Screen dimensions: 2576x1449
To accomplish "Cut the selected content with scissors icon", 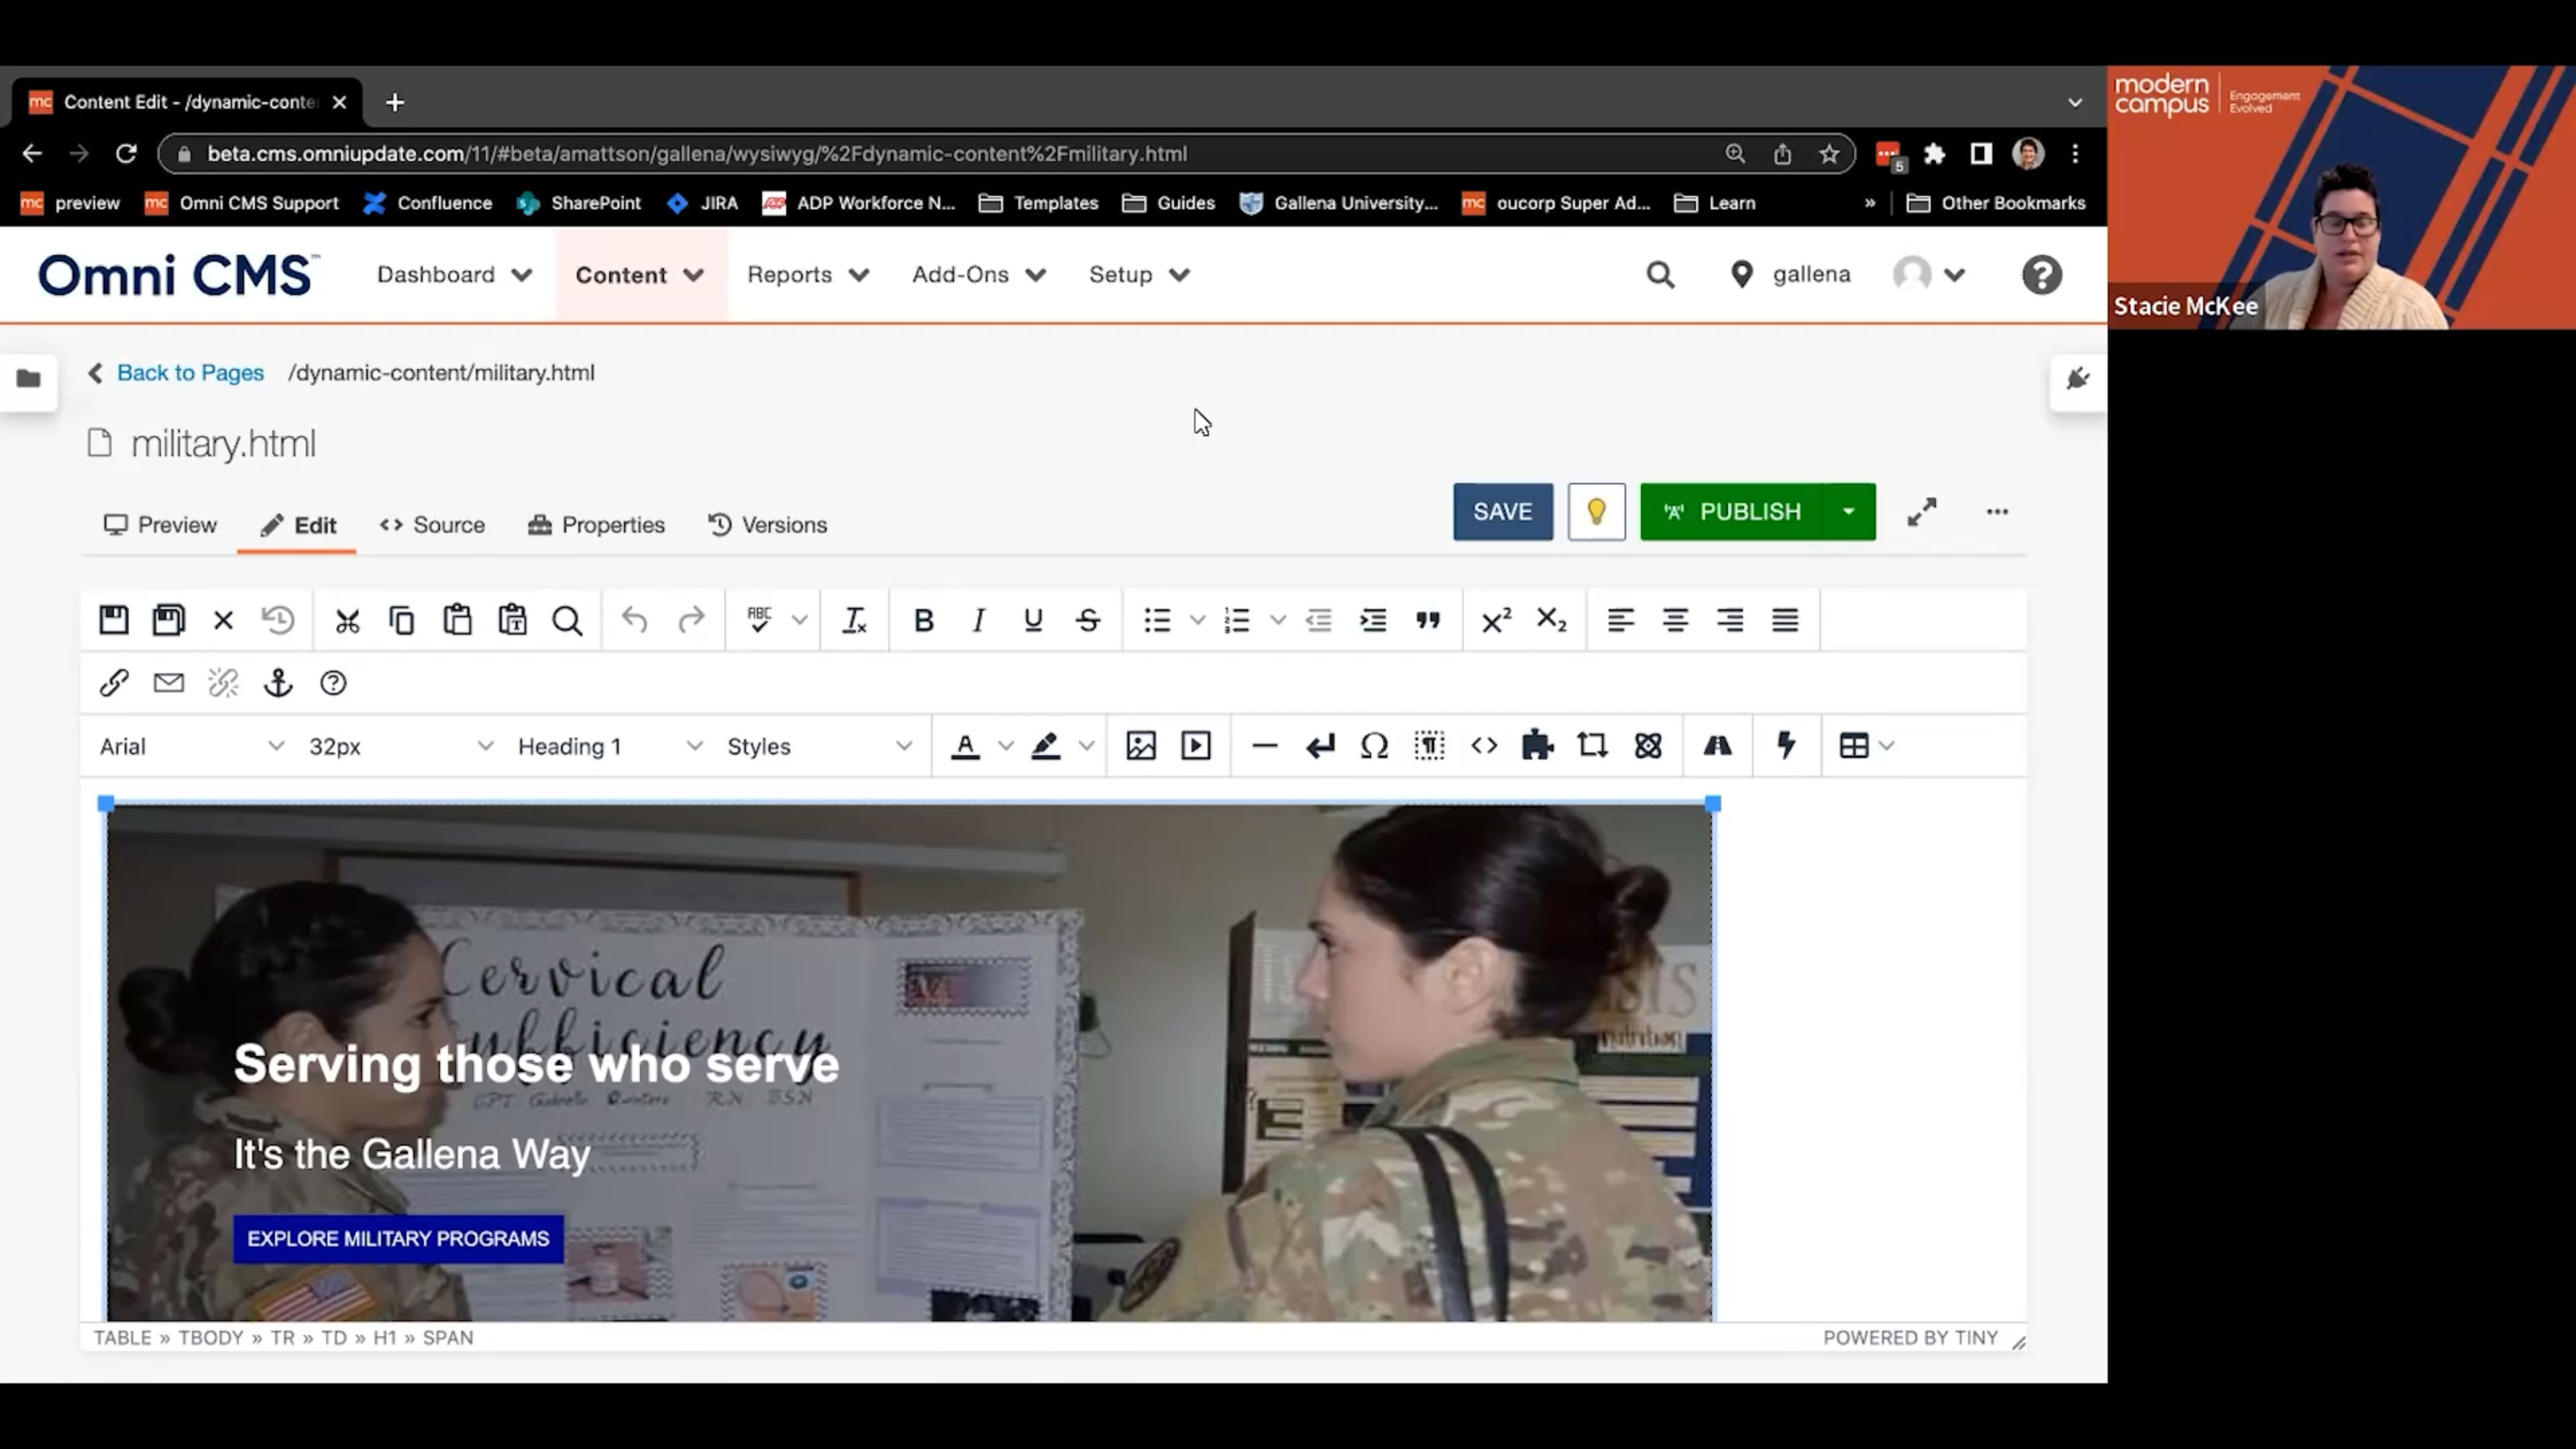I will (x=347, y=620).
